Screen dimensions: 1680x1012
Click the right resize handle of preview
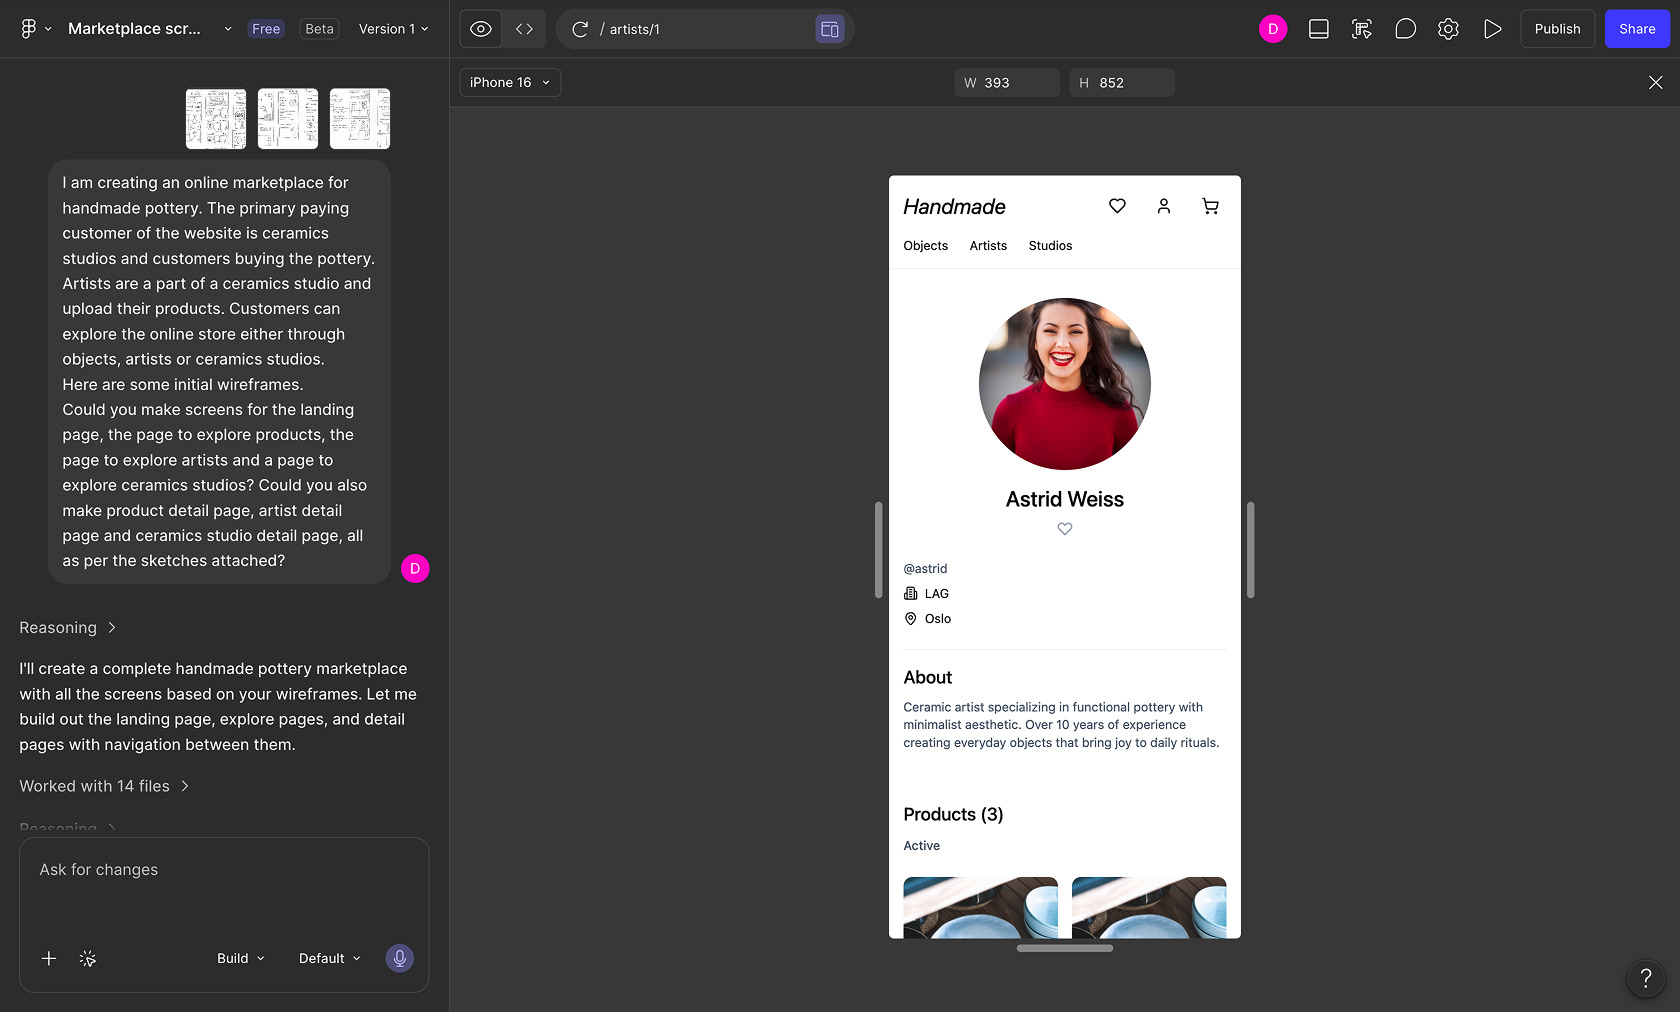point(1251,550)
